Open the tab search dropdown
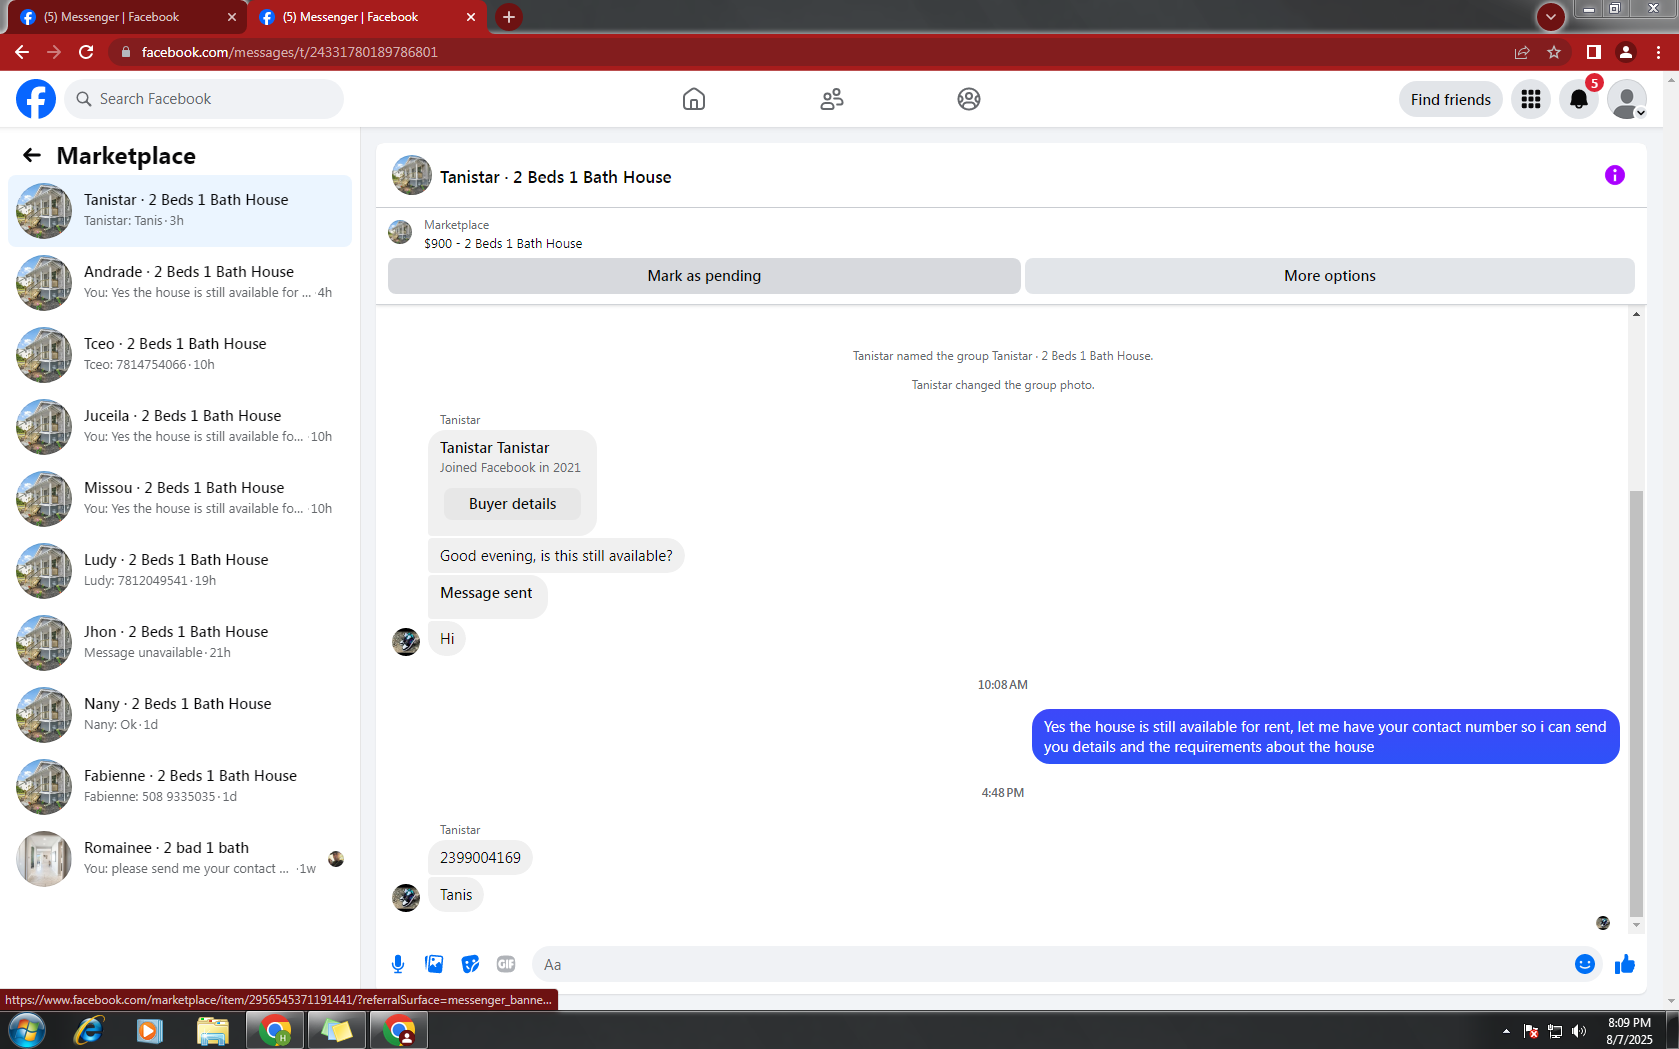The width and height of the screenshot is (1679, 1049). pyautogui.click(x=1551, y=17)
